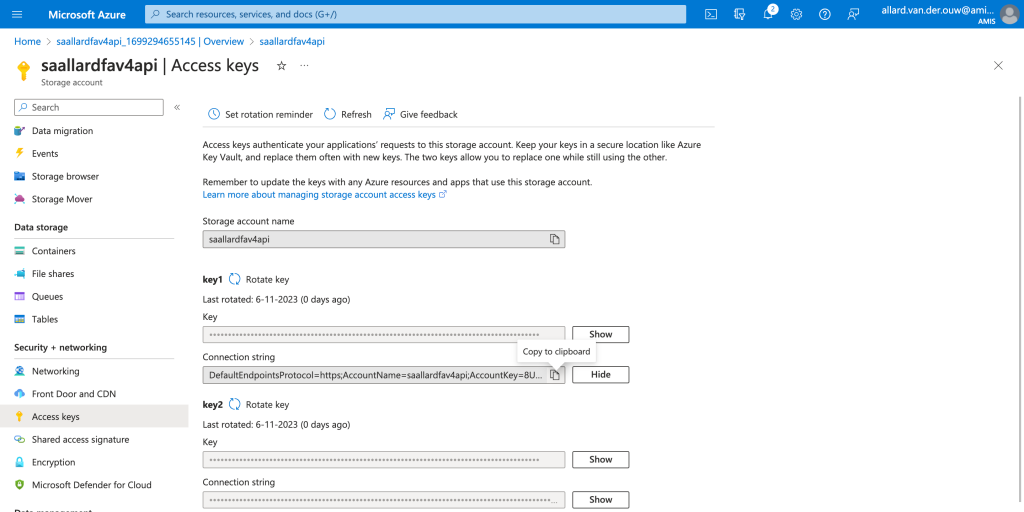Refresh the access keys

point(347,114)
